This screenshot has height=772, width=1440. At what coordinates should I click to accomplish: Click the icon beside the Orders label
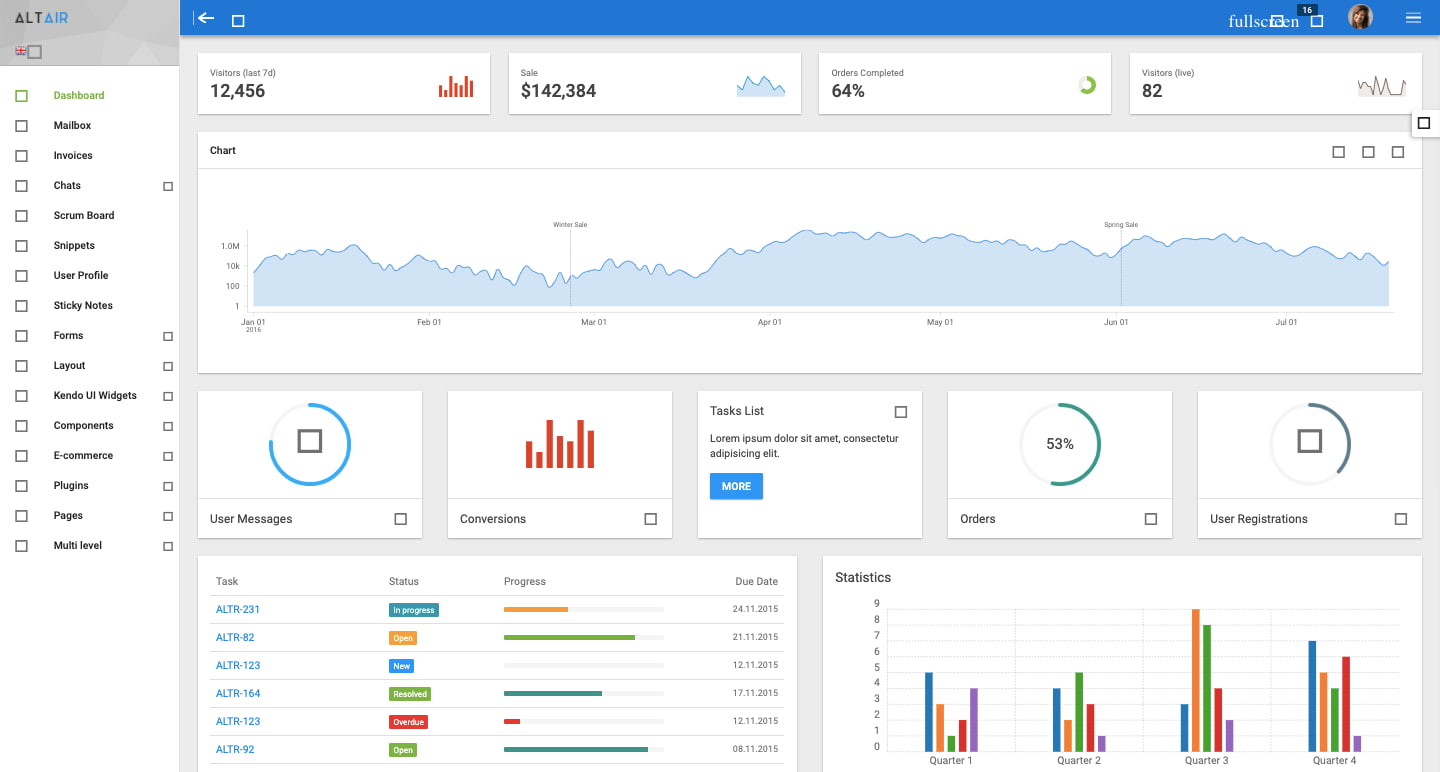click(1151, 519)
